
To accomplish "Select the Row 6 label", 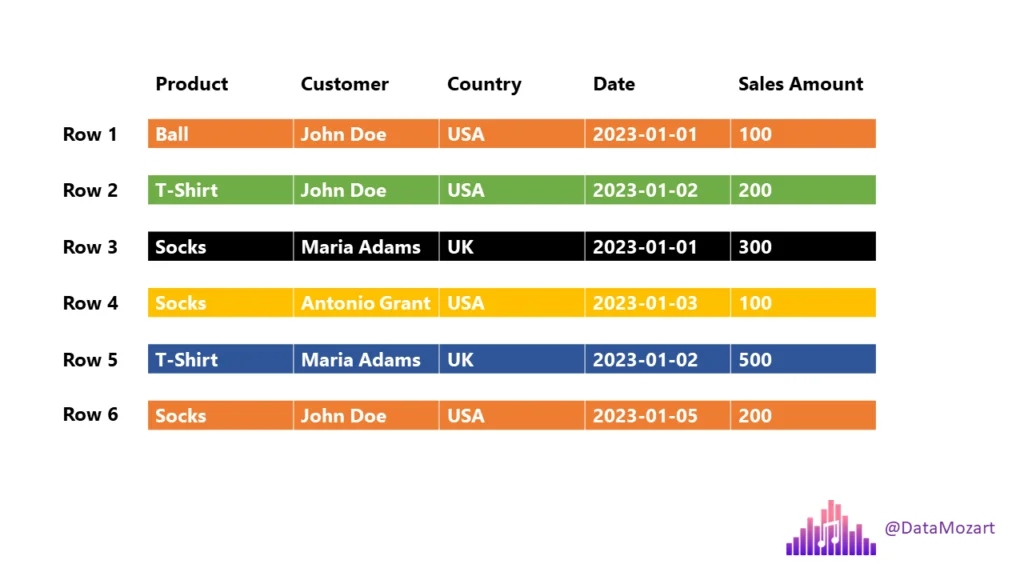I will click(90, 415).
